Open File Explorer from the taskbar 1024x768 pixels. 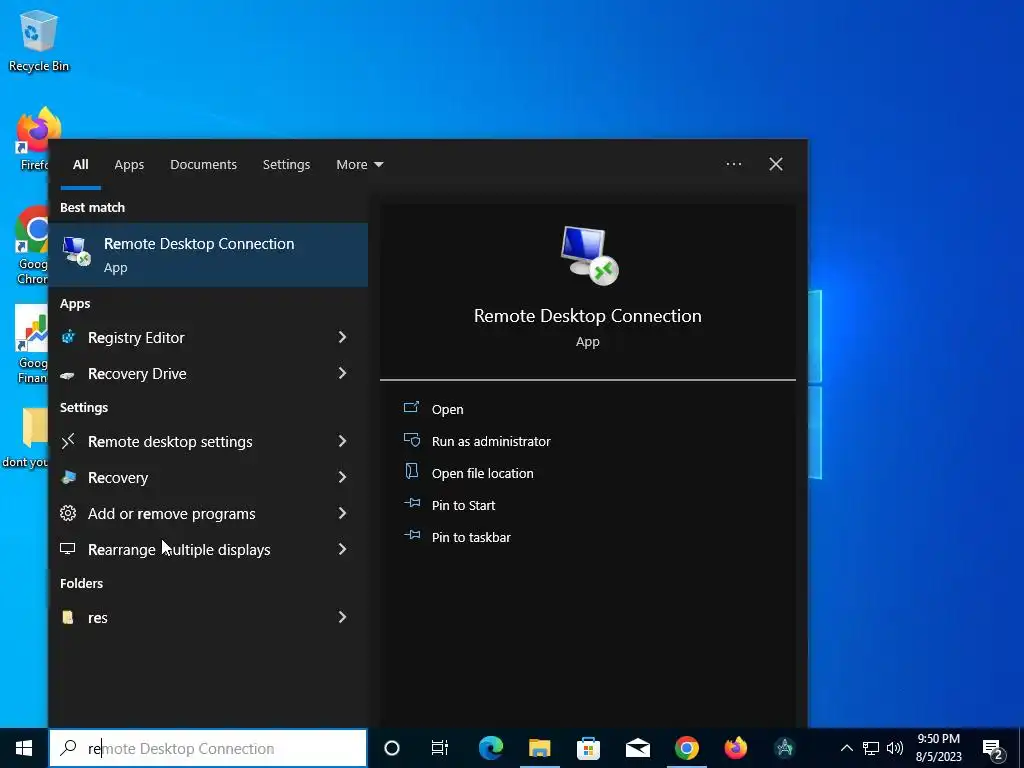(x=539, y=748)
